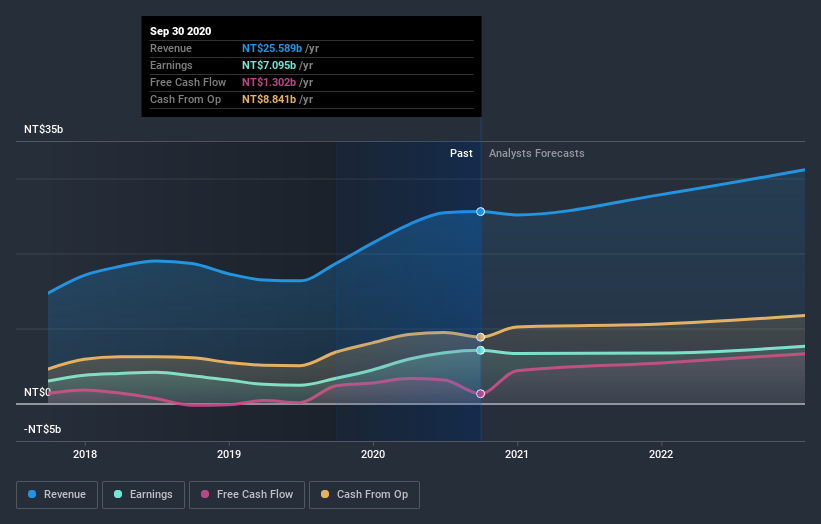This screenshot has height=524, width=821.
Task: Click the teal Earnings data point marker
Action: tap(481, 350)
